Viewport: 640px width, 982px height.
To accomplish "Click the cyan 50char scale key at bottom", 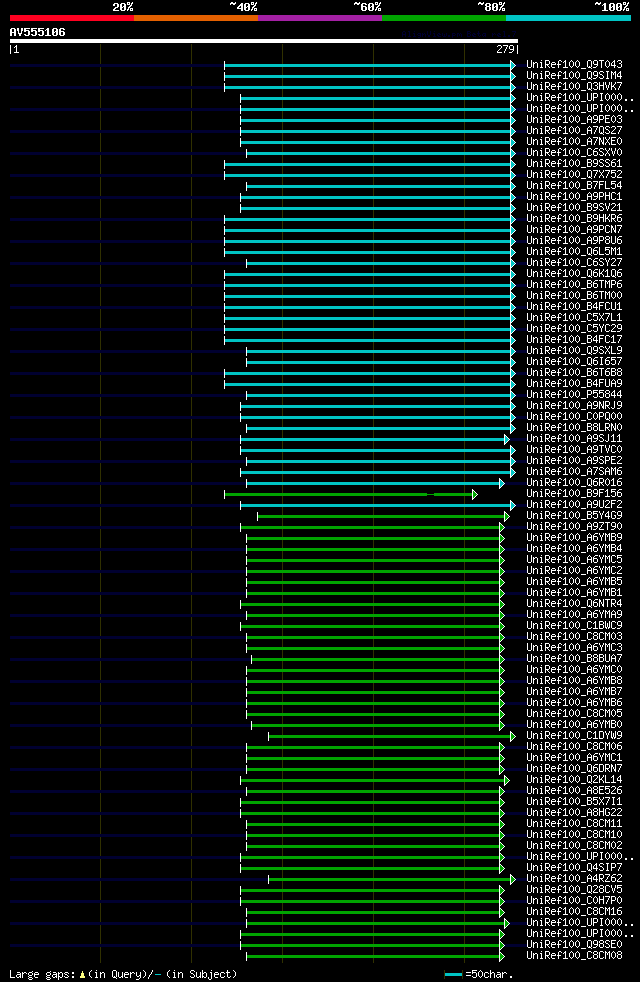I will point(453,974).
